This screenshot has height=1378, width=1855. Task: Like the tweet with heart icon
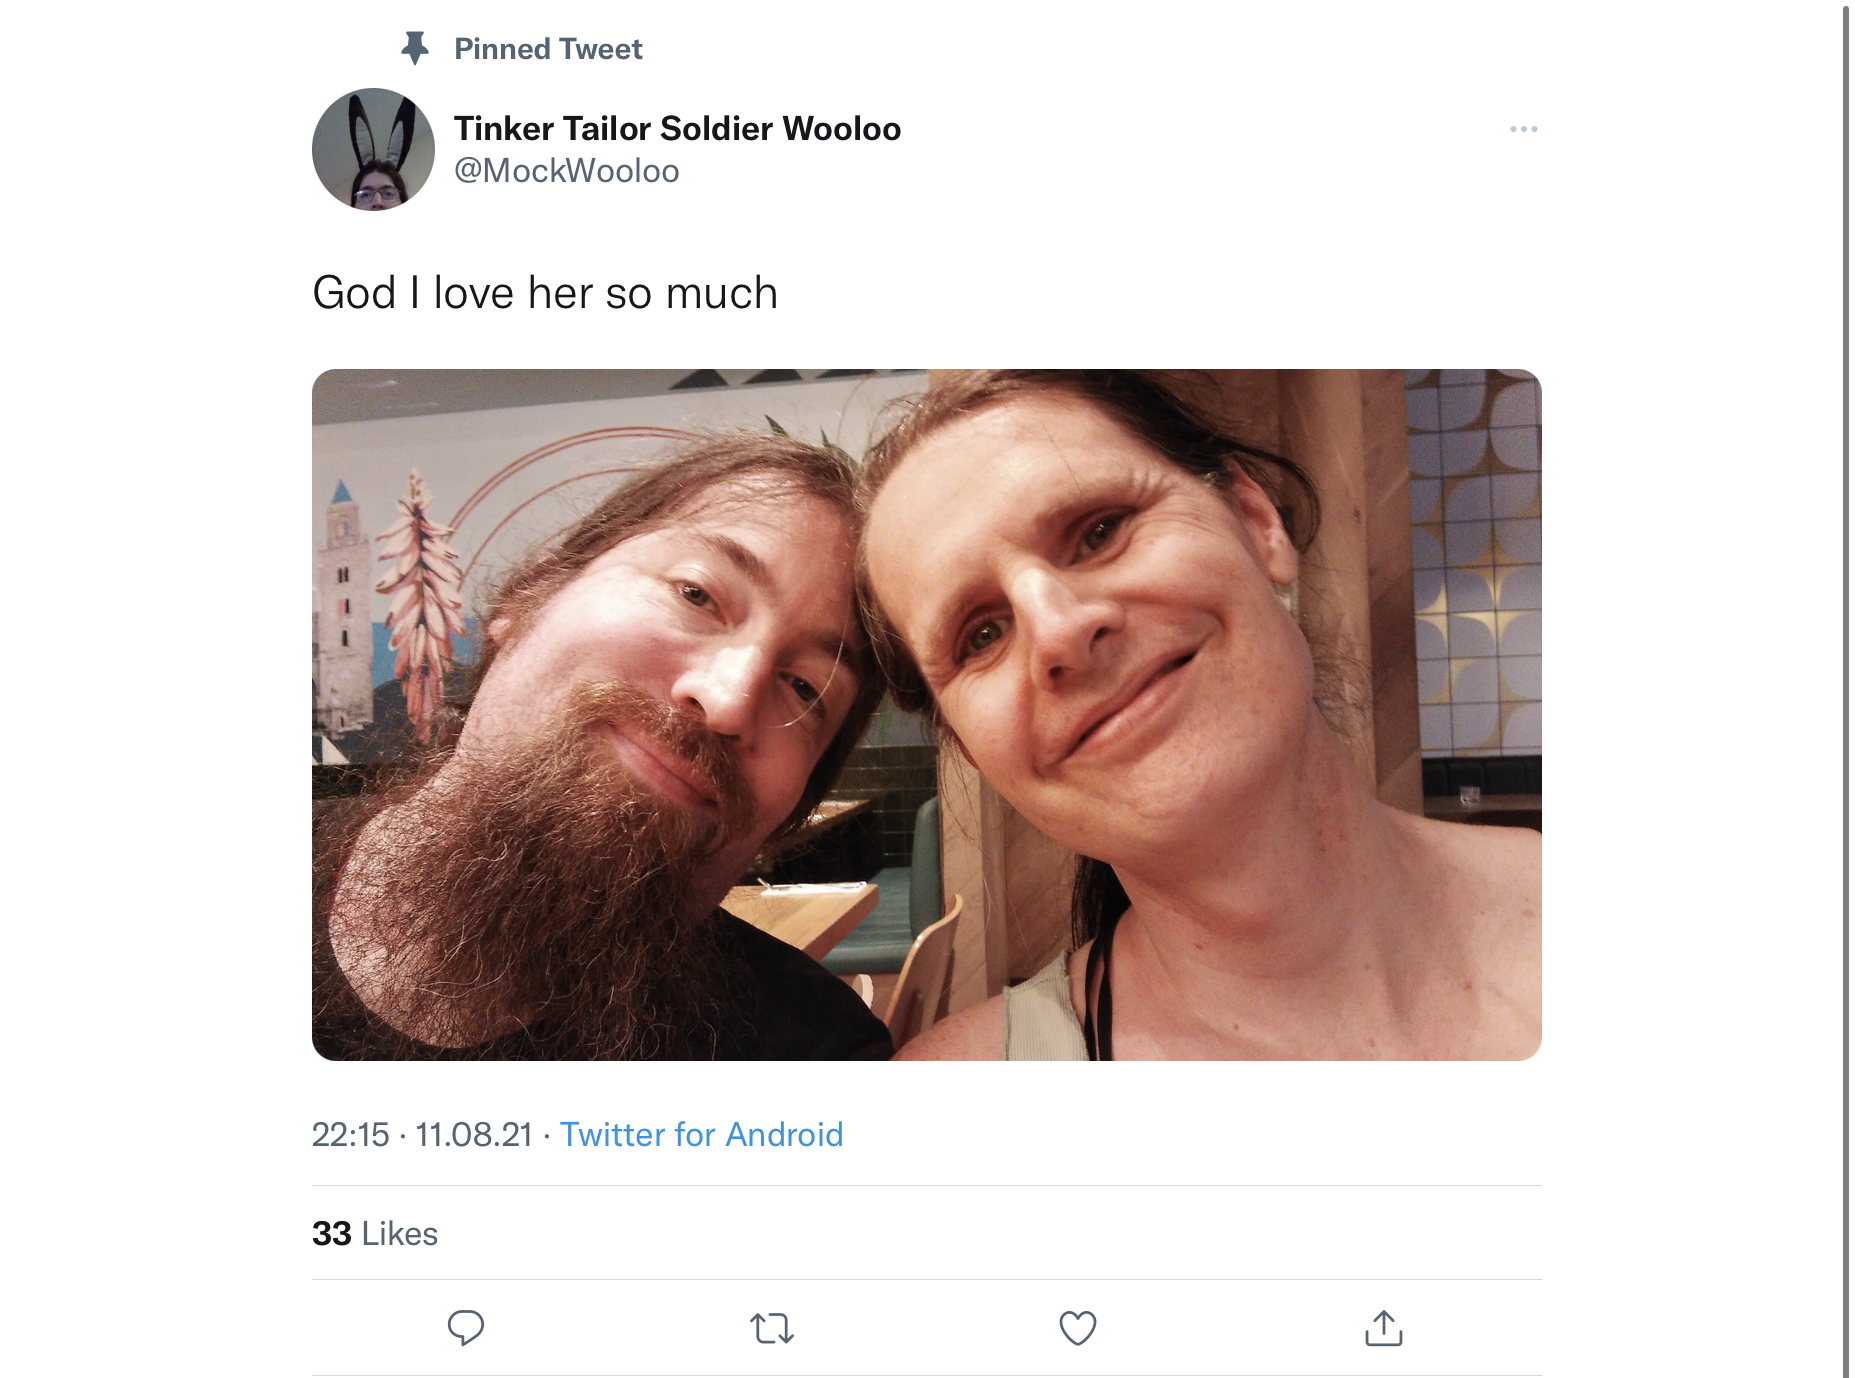1077,1328
